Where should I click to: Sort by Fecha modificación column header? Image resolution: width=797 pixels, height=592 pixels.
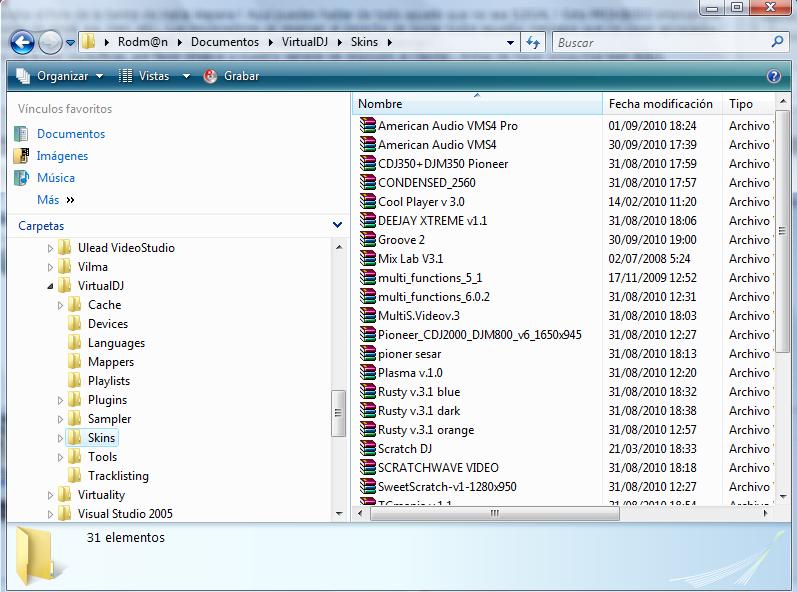click(x=661, y=104)
